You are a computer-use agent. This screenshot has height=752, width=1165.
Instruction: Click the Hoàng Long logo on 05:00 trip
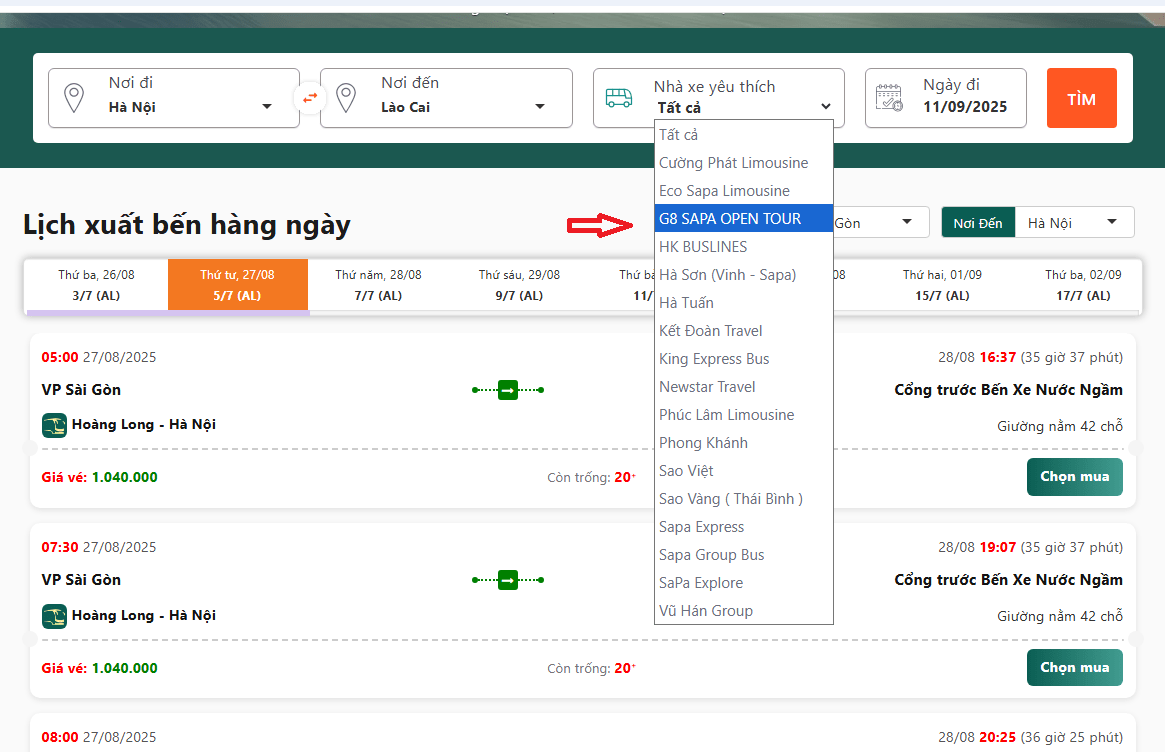54,425
